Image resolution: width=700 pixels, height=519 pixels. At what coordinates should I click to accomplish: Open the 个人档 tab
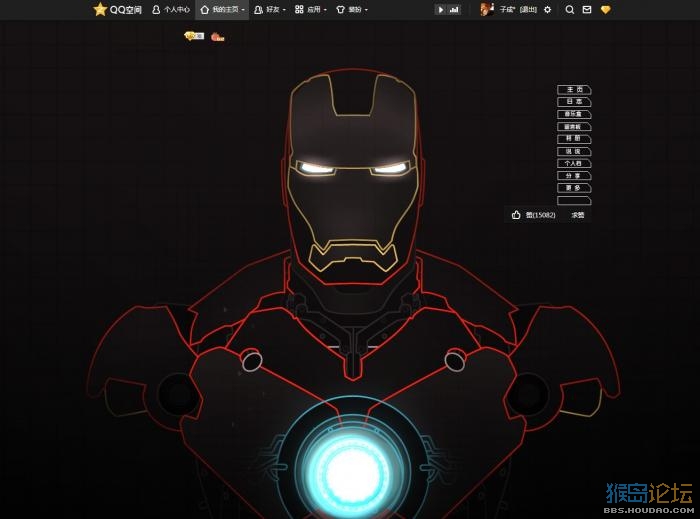(x=574, y=163)
